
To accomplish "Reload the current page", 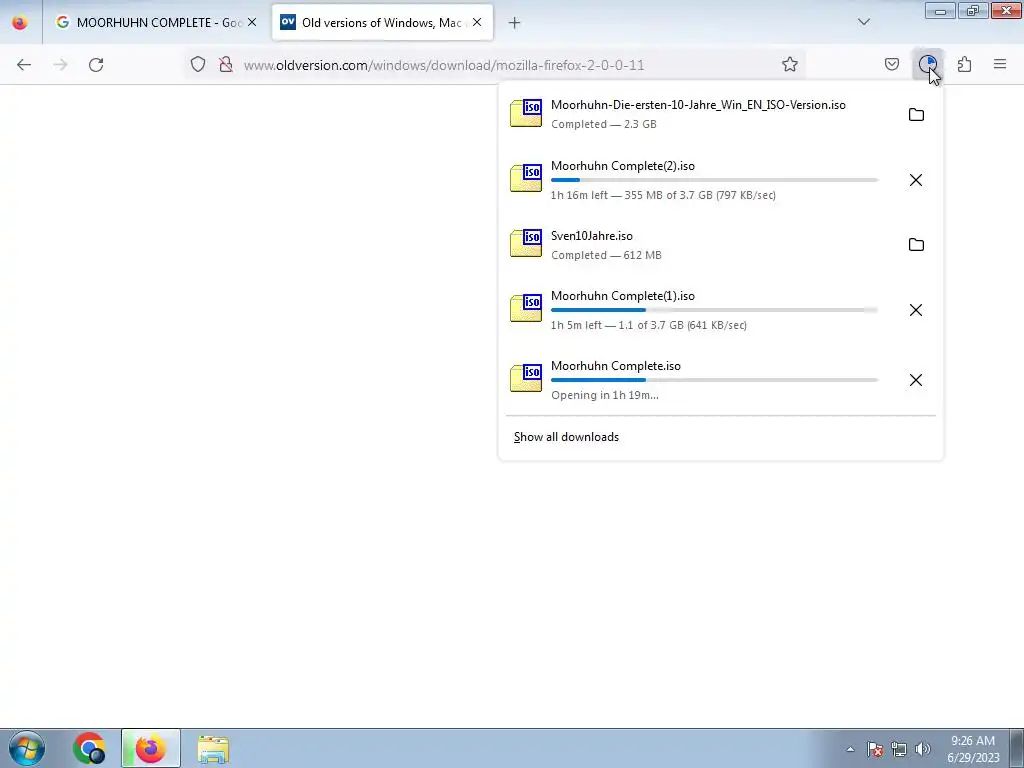I will 96,65.
